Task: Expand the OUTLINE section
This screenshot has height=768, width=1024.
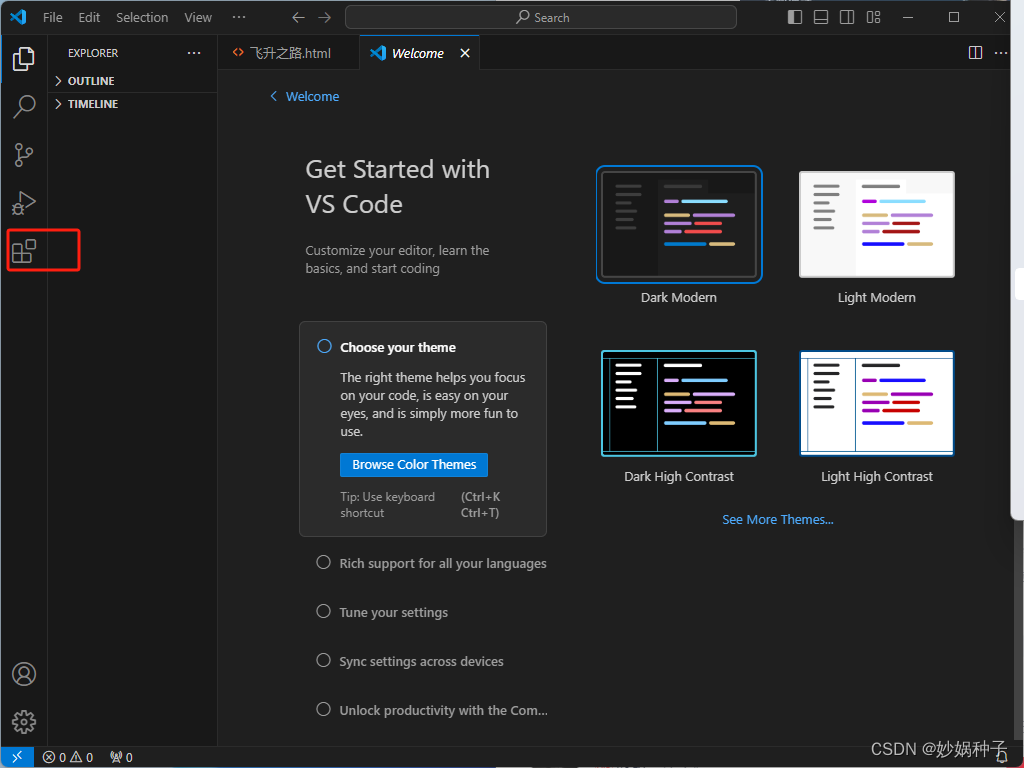Action: pyautogui.click(x=133, y=81)
